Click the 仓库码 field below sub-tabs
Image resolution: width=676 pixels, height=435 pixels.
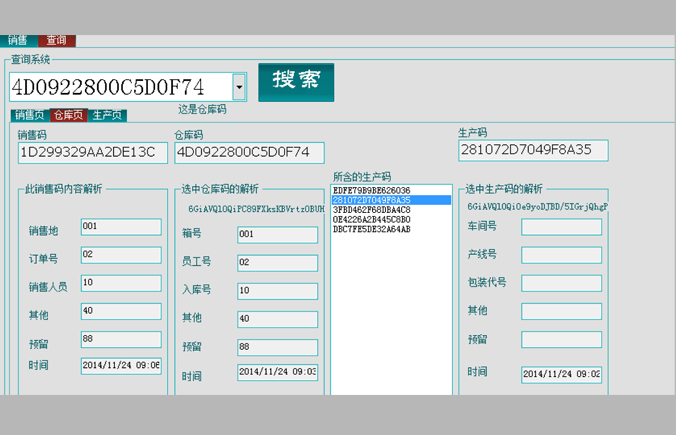point(249,153)
